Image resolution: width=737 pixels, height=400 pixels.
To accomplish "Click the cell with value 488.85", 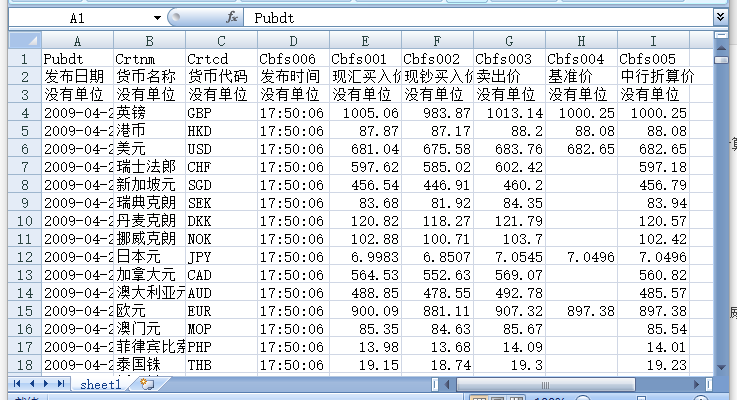I will coord(365,293).
